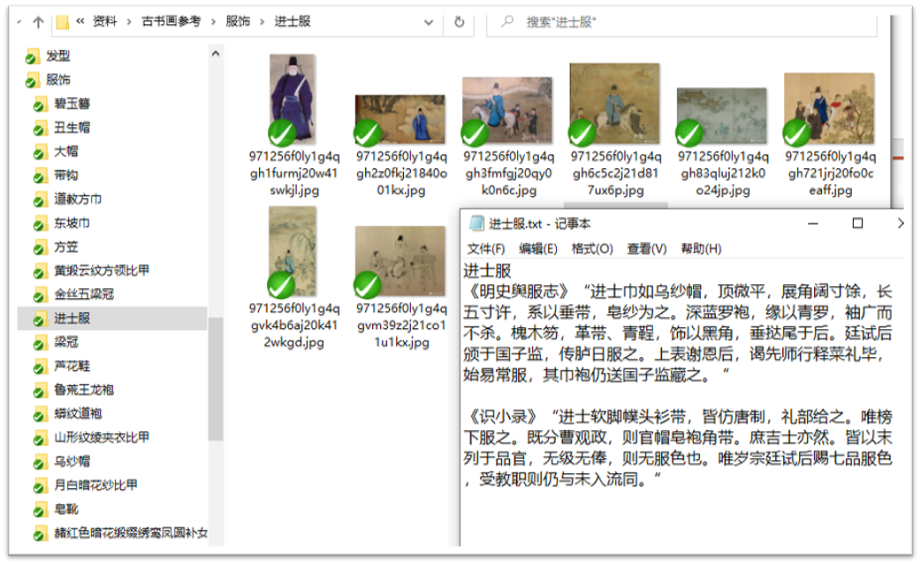Viewport: 921px width, 565px height.
Task: Click the 进士服 heading line in Notepad
Action: pyautogui.click(x=487, y=271)
